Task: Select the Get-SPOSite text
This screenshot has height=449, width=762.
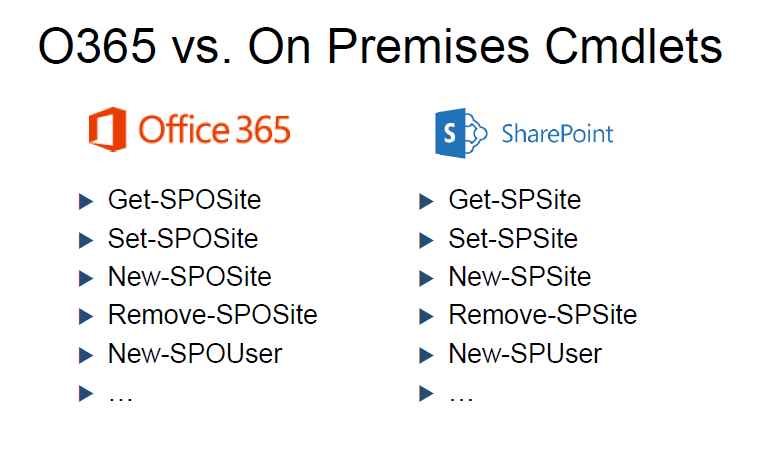Action: [x=185, y=200]
